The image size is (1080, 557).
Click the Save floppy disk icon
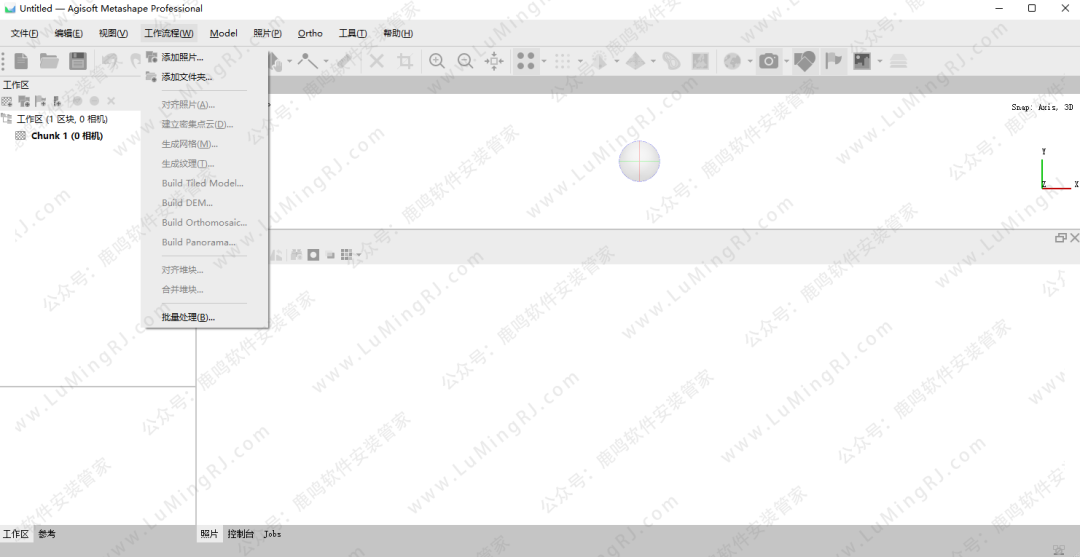78,61
